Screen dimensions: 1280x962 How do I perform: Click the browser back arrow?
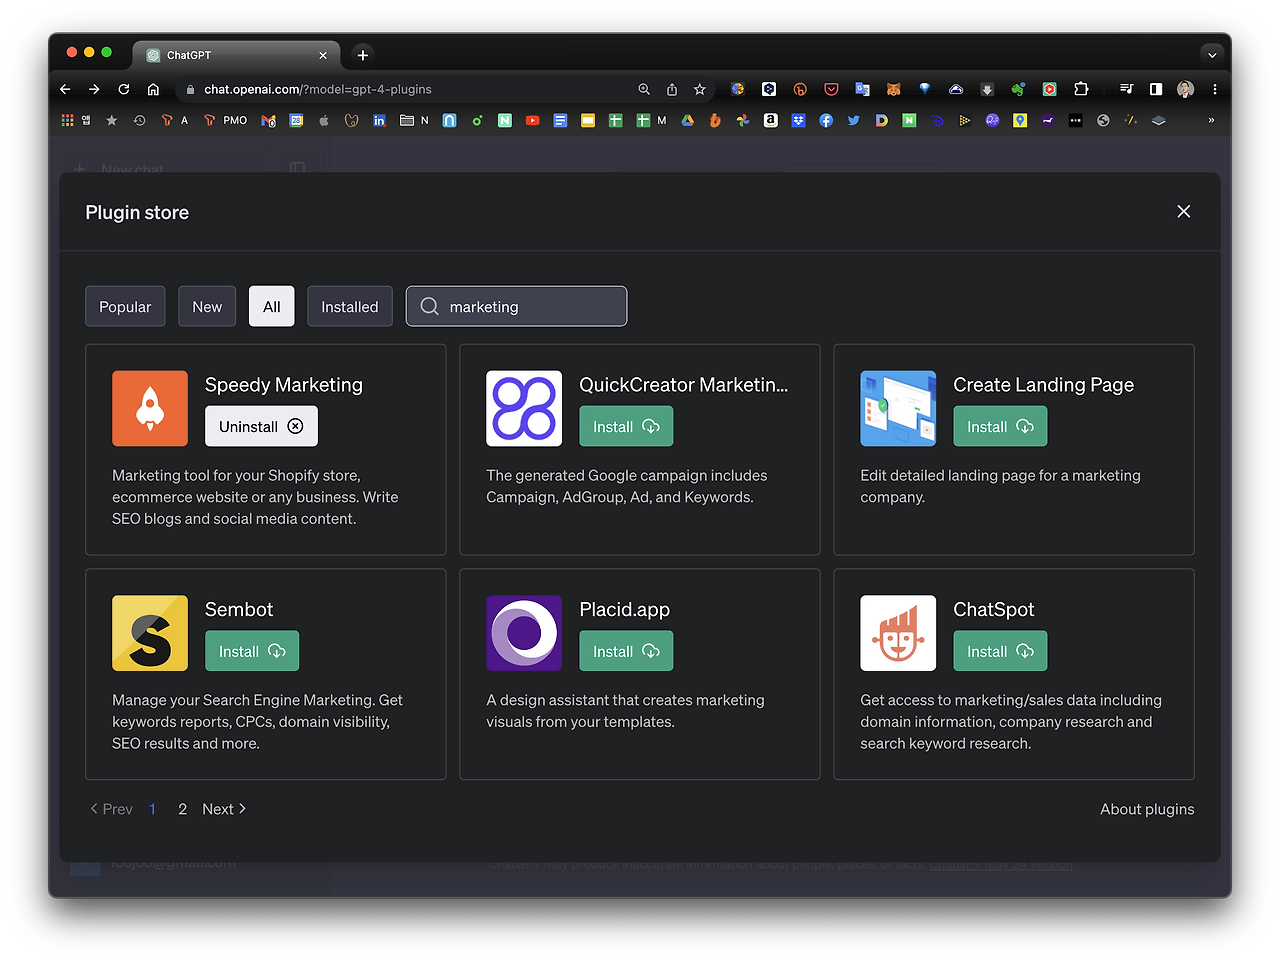tap(66, 89)
